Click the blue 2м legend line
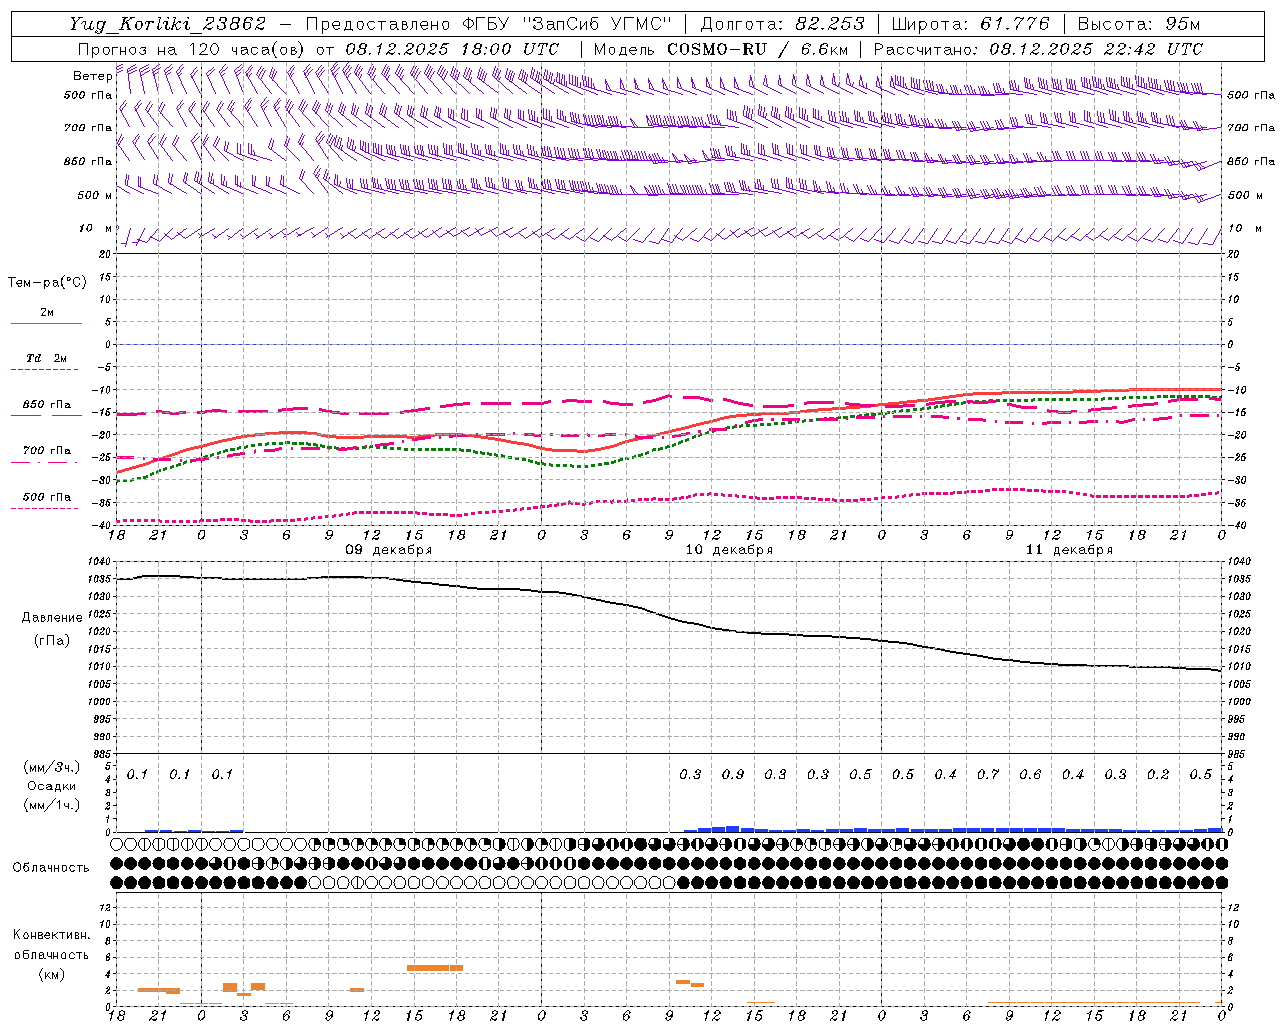The width and height of the screenshot is (1280, 1024). pyautogui.click(x=46, y=323)
